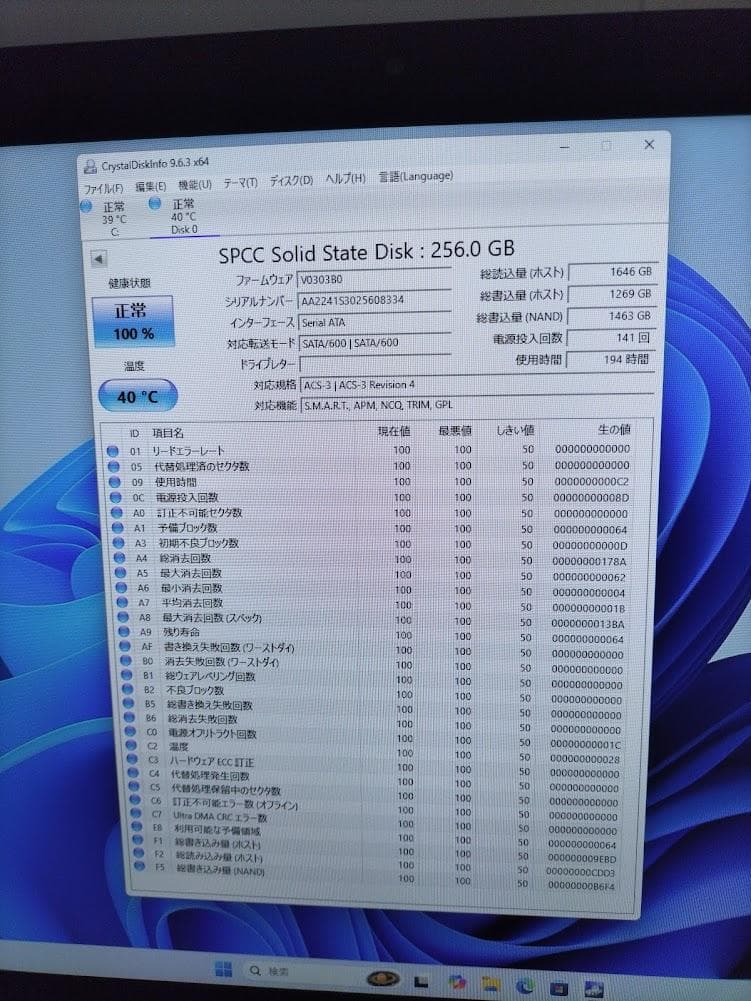The width and height of the screenshot is (751, 1001).
Task: Click the status dot for A3 初期不良ブロック数
Action: click(119, 543)
